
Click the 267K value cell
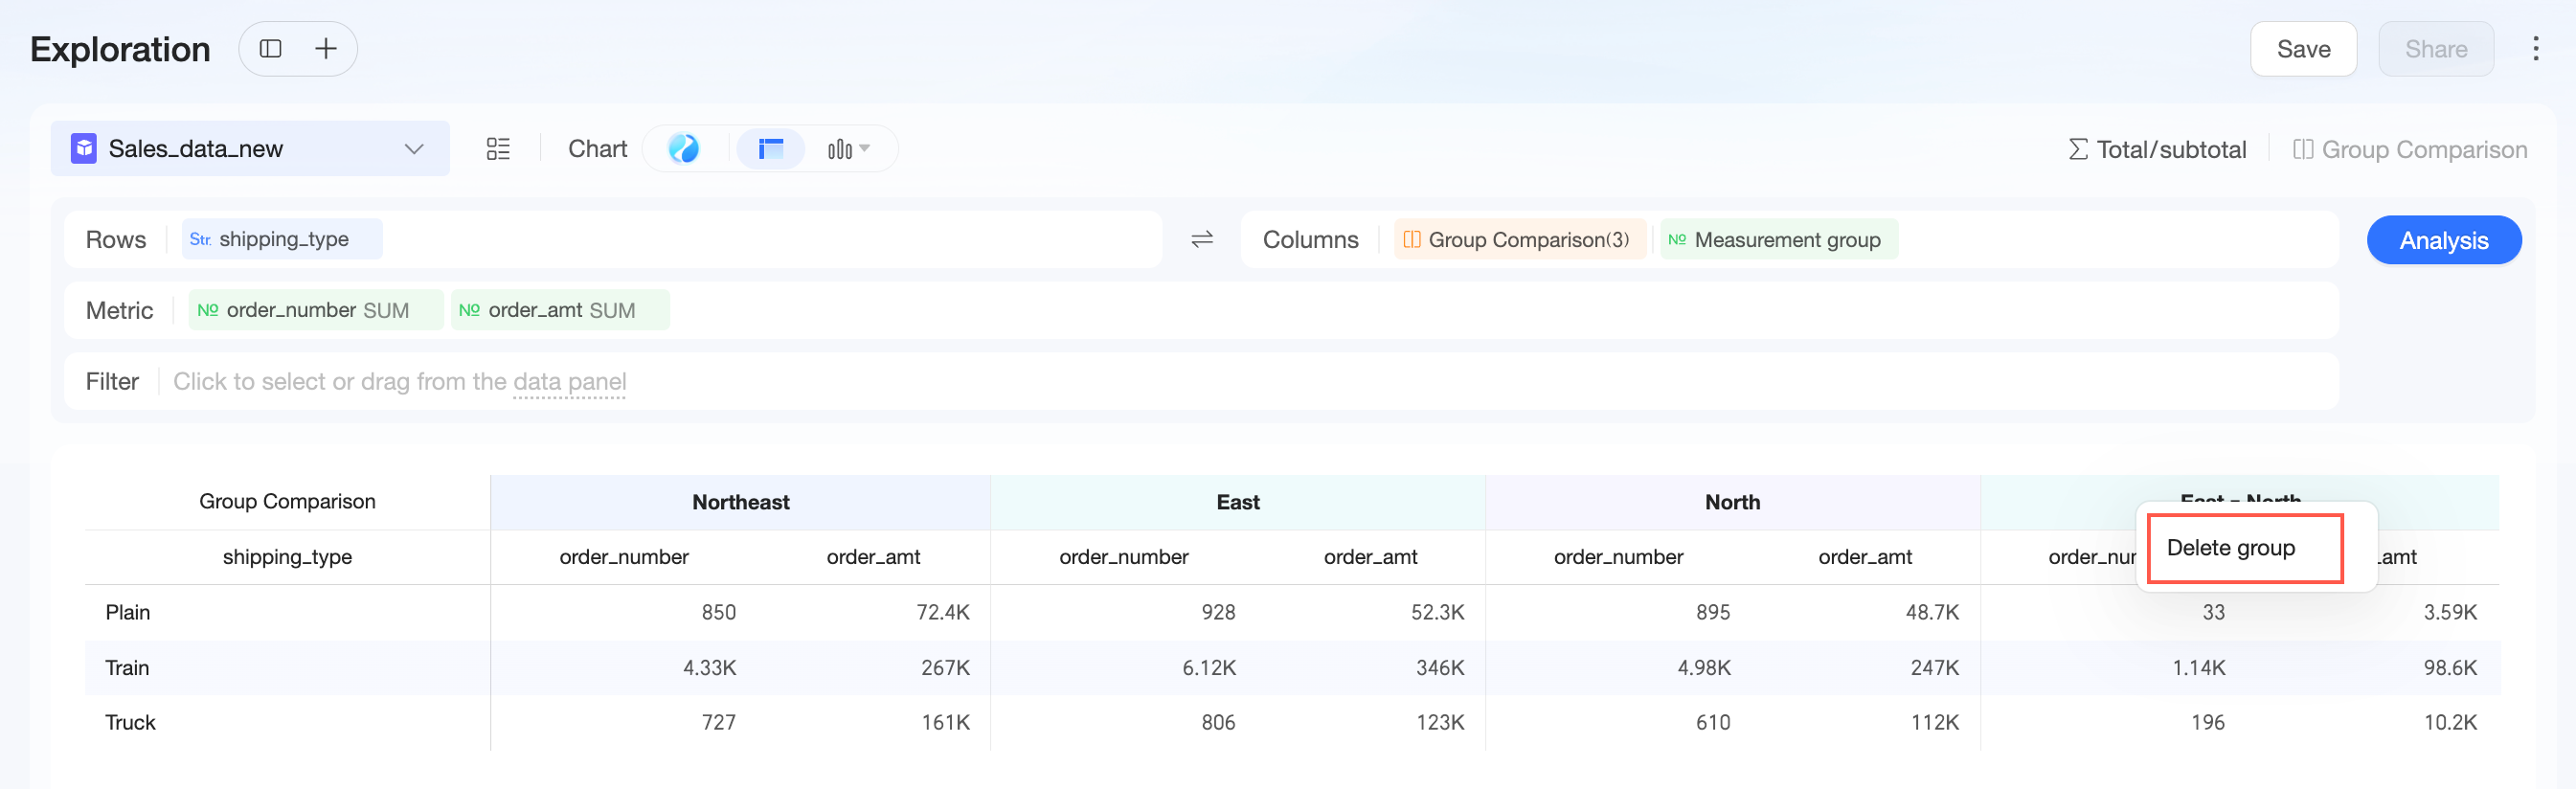(945, 668)
